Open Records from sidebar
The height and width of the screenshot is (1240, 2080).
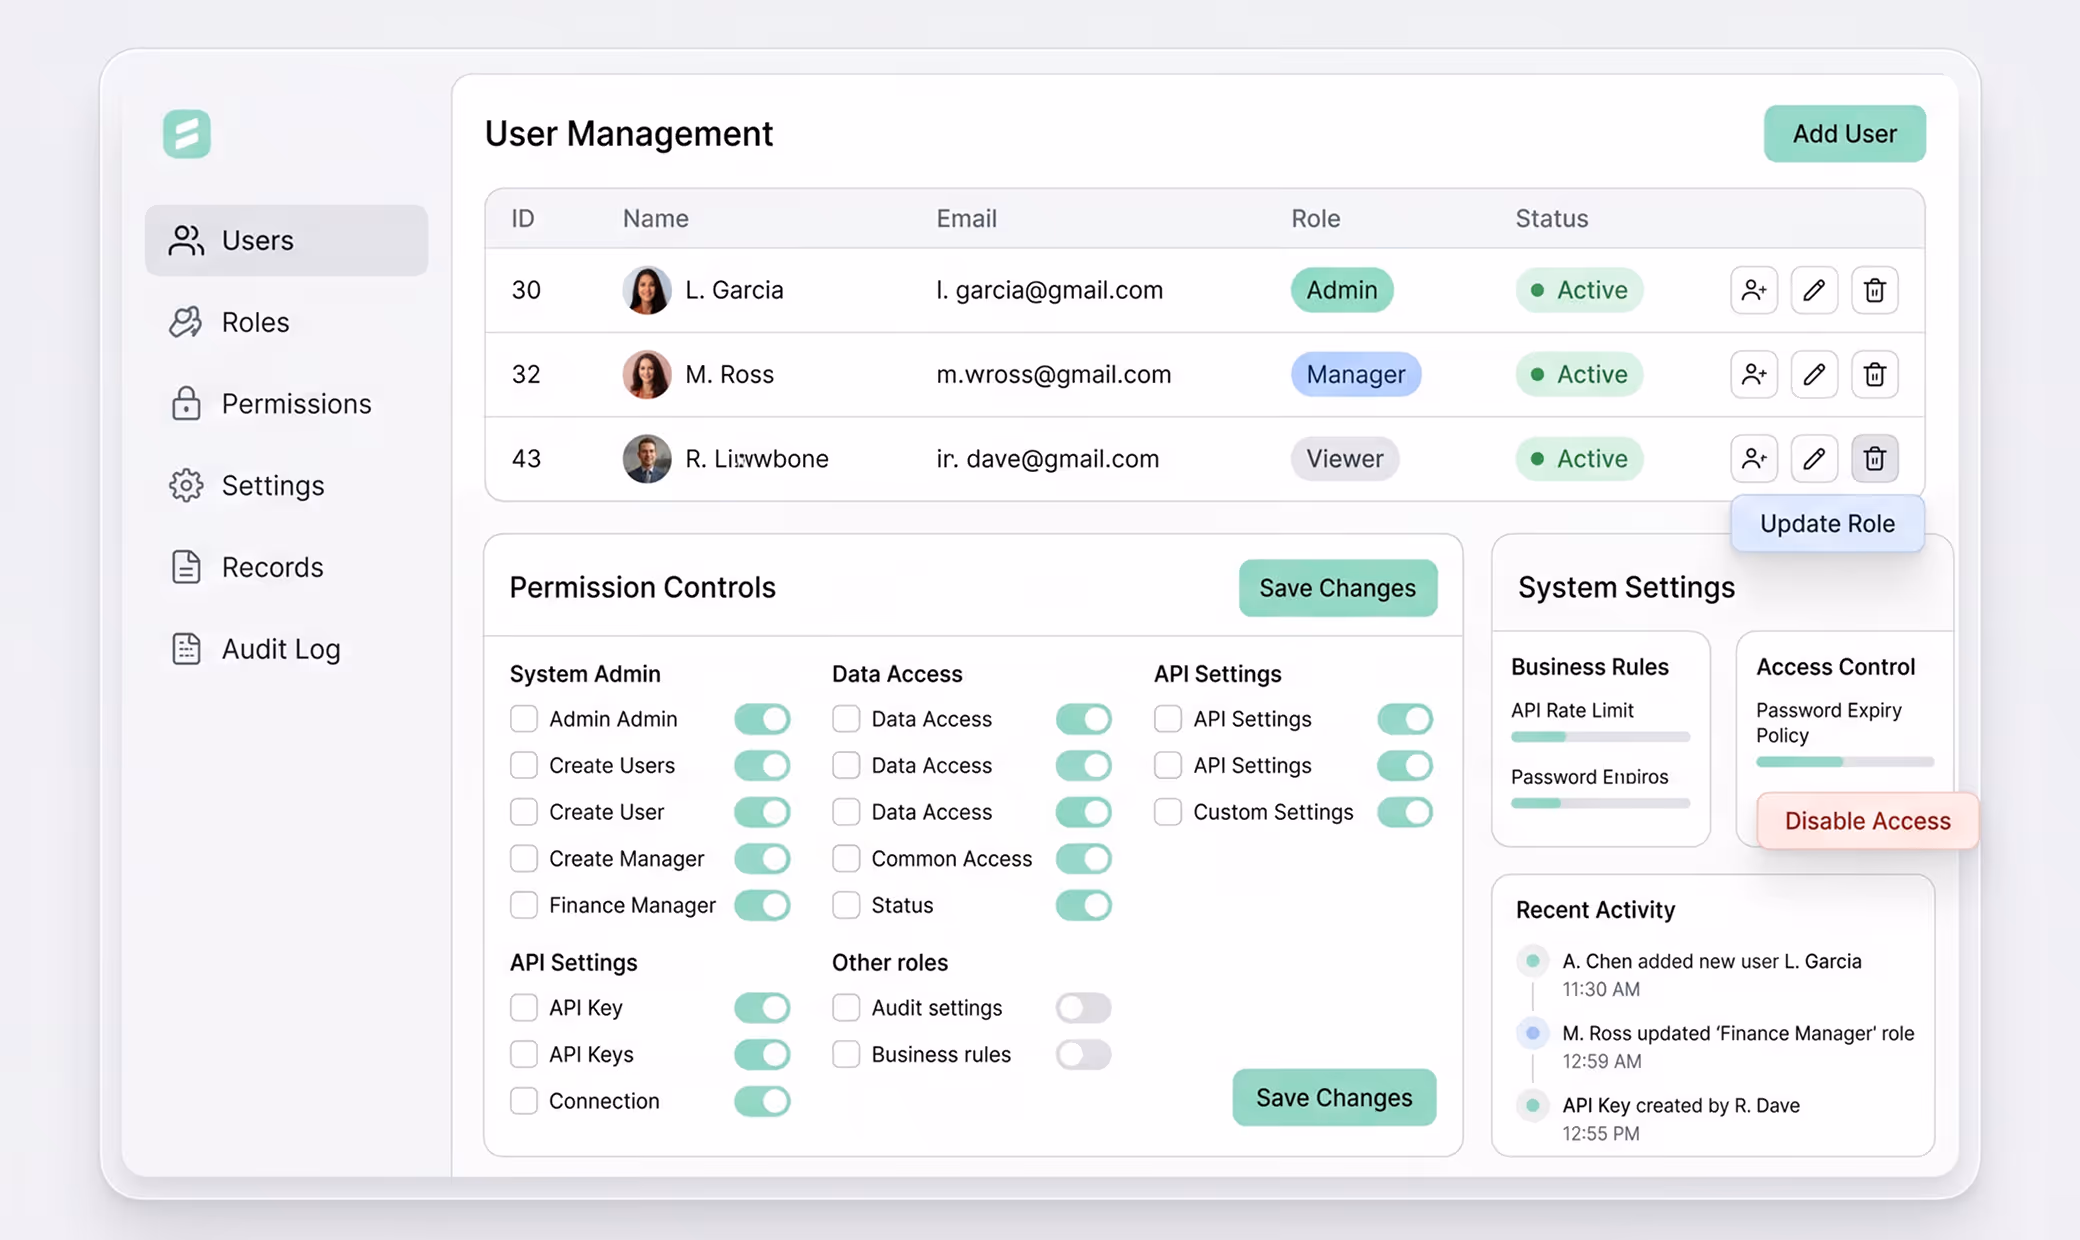286,567
